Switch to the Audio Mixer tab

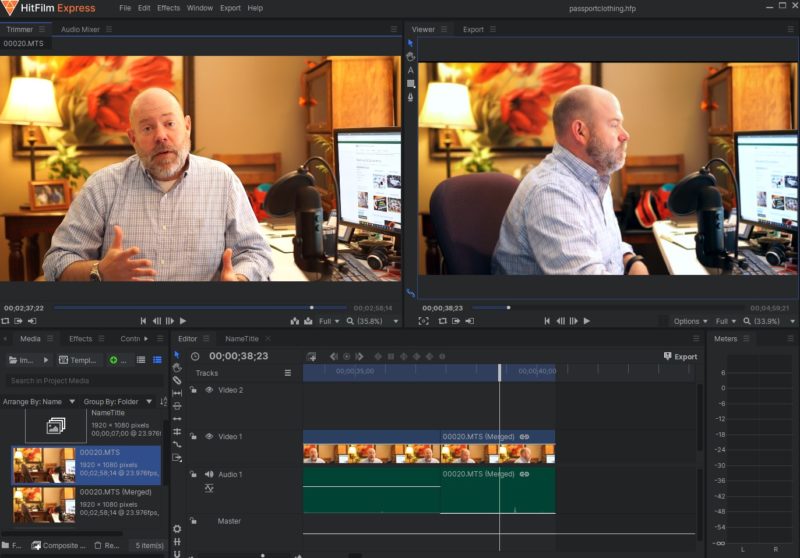tap(80, 29)
